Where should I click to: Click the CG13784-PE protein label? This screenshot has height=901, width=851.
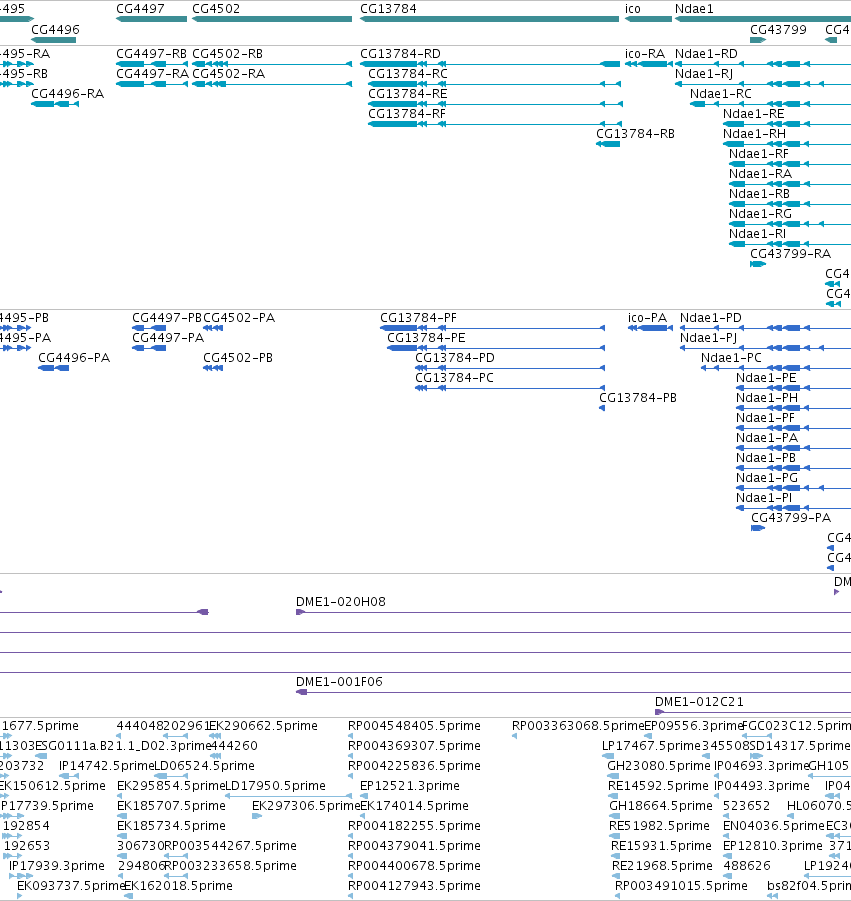click(x=426, y=337)
